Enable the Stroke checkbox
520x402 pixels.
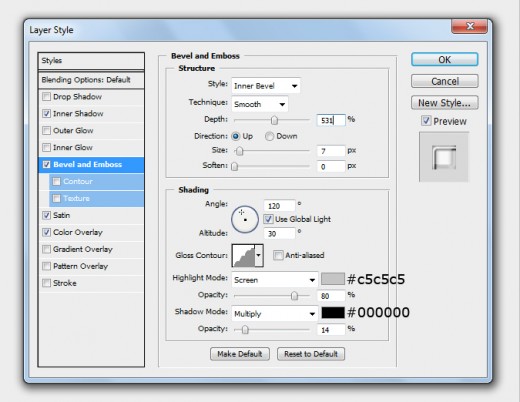[x=46, y=283]
